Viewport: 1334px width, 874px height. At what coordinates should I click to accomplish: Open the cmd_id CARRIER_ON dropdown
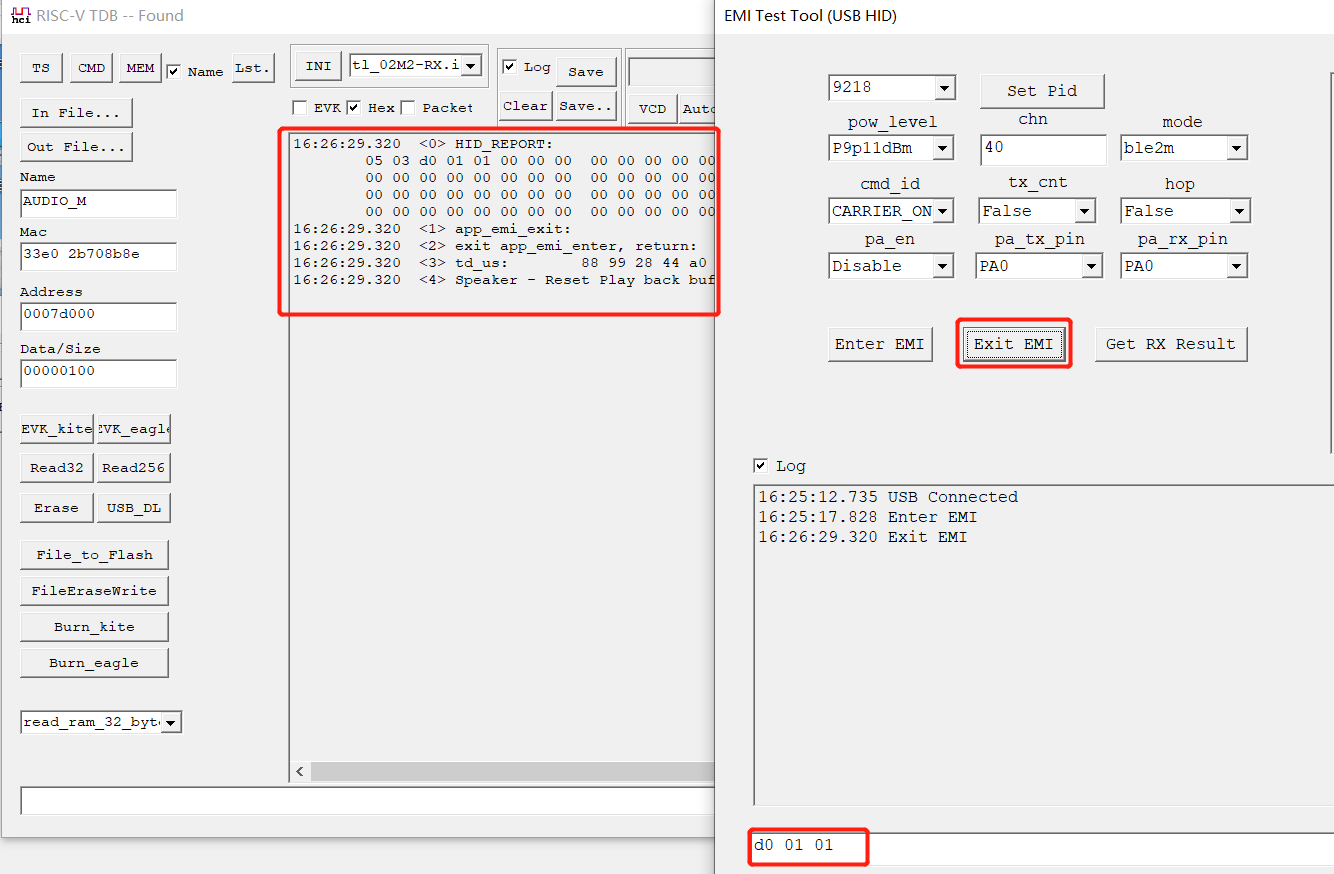(943, 211)
